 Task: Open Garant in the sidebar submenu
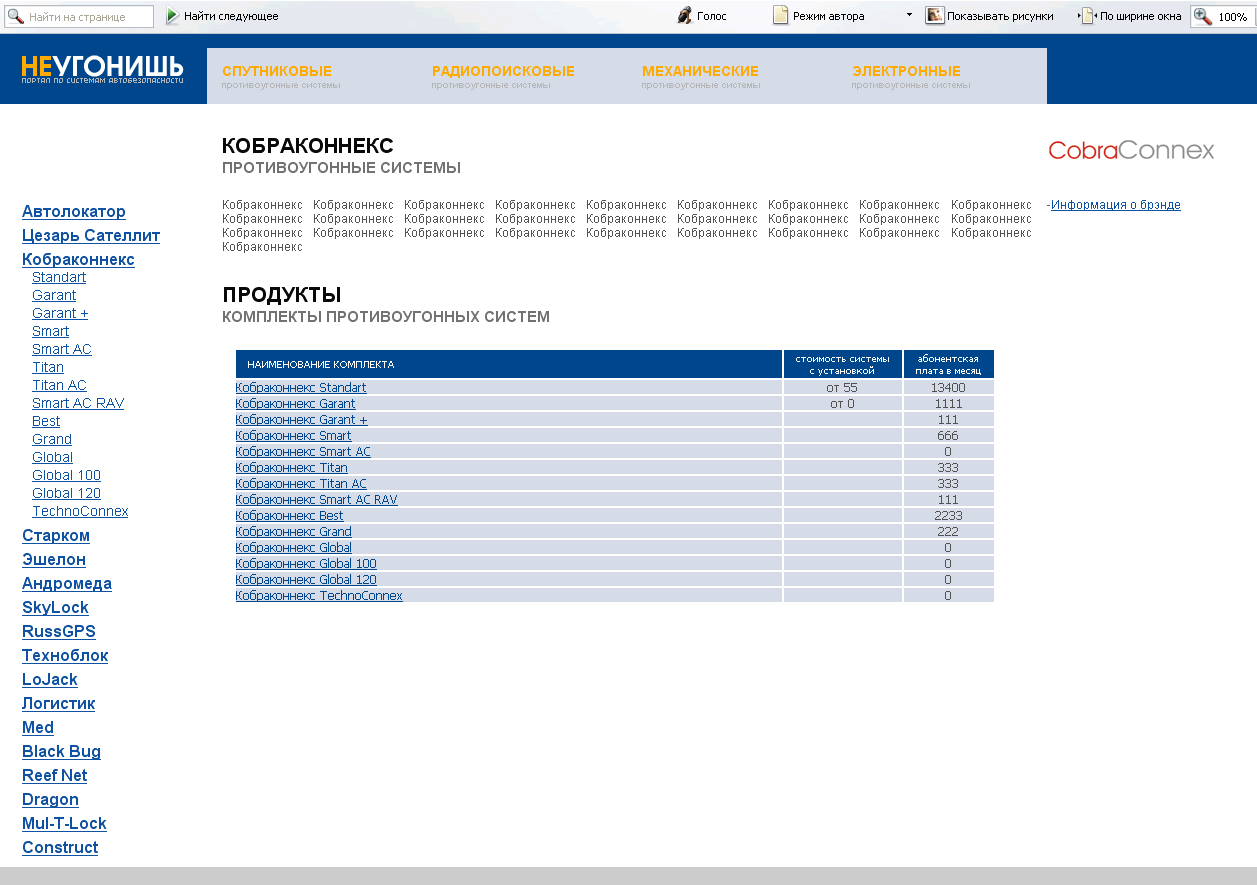(x=54, y=295)
